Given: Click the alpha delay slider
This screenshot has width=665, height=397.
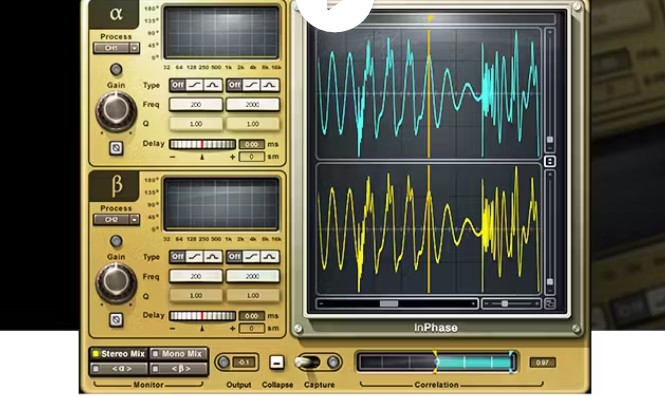Looking at the screenshot, I should 202,144.
